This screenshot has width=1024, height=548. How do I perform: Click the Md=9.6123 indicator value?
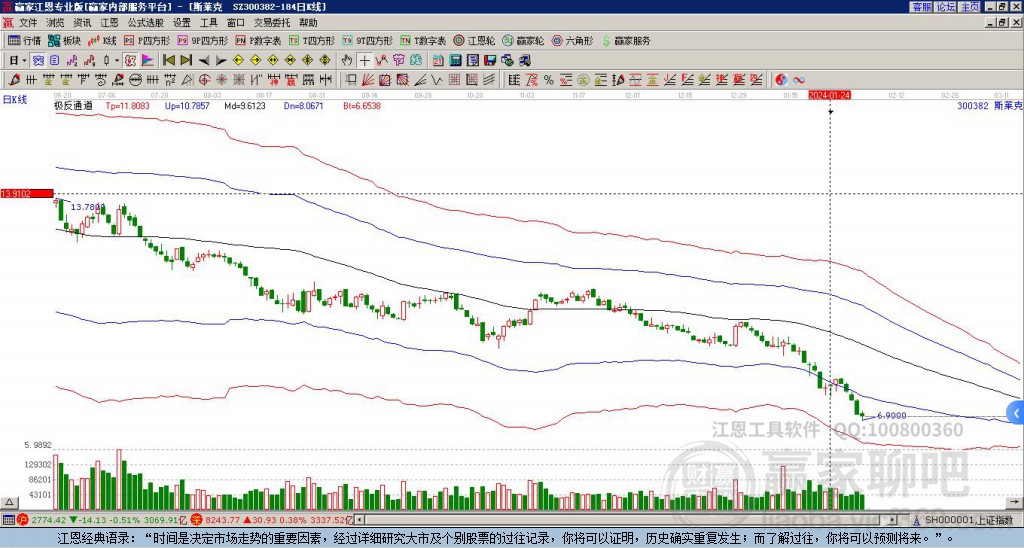[x=245, y=105]
